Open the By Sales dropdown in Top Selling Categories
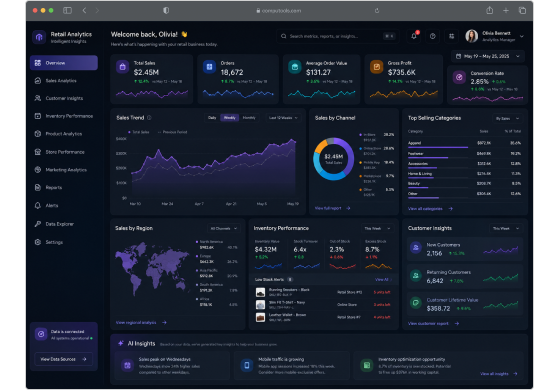 [x=507, y=118]
